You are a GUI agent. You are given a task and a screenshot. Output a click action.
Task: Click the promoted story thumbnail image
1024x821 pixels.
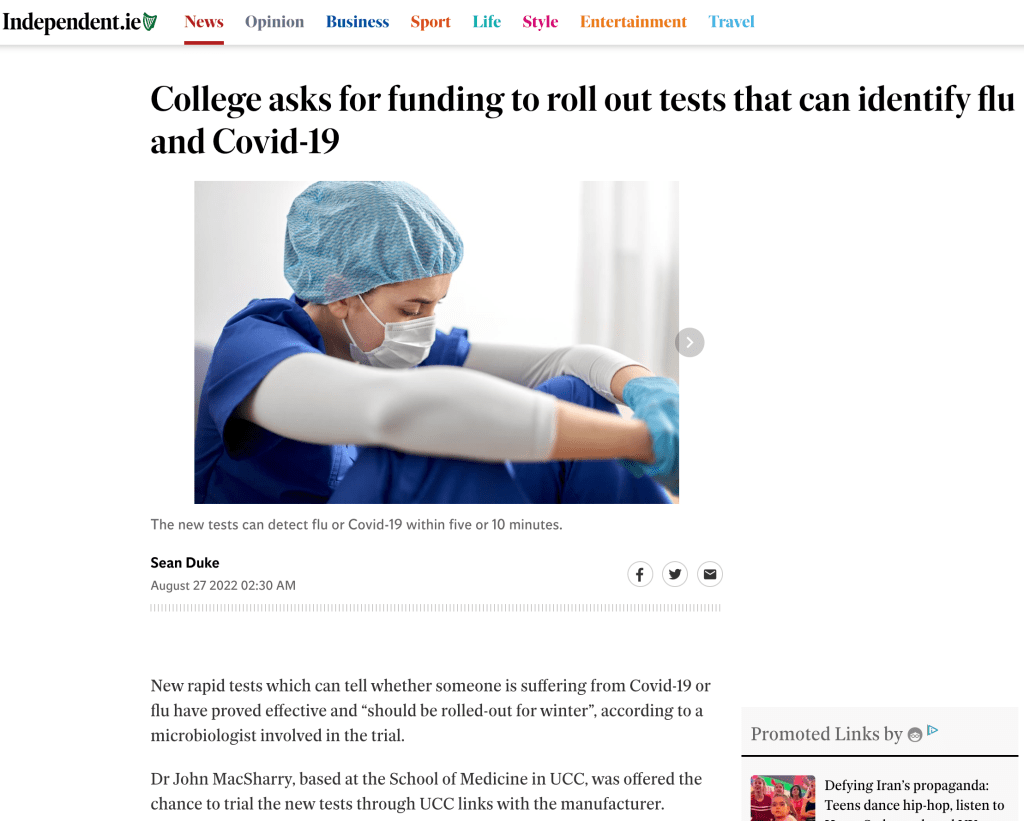tap(782, 798)
